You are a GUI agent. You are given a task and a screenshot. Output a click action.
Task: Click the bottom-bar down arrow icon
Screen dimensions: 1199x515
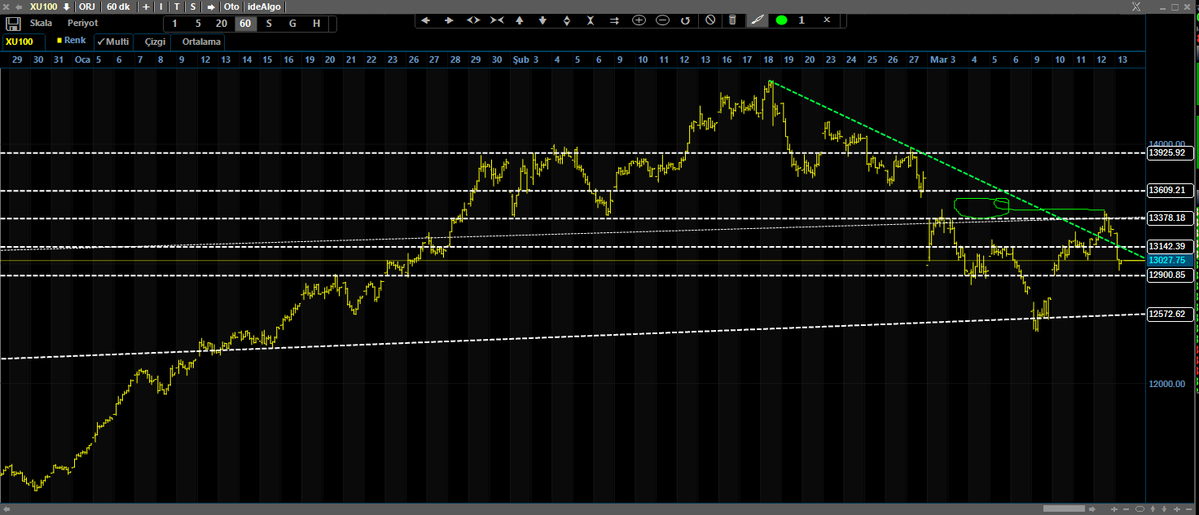click(x=1164, y=509)
